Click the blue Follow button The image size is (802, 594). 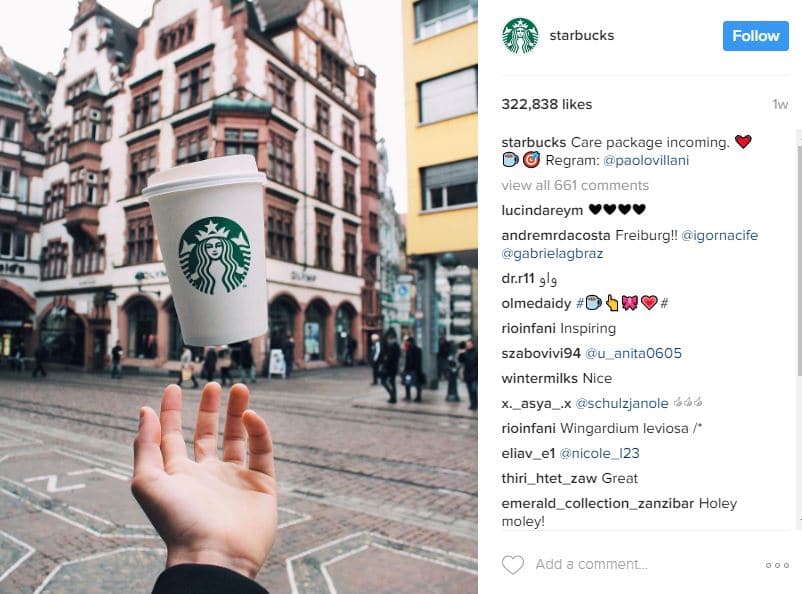point(755,36)
